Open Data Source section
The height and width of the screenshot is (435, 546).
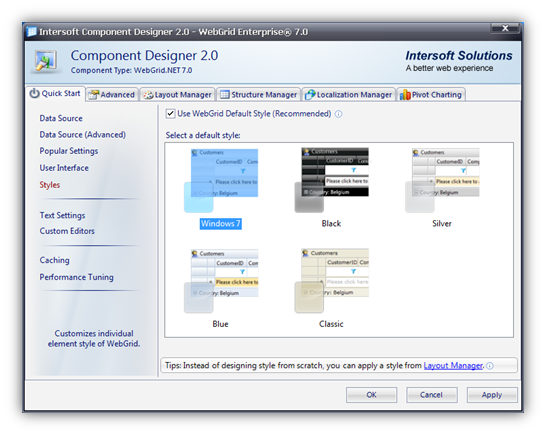(61, 118)
